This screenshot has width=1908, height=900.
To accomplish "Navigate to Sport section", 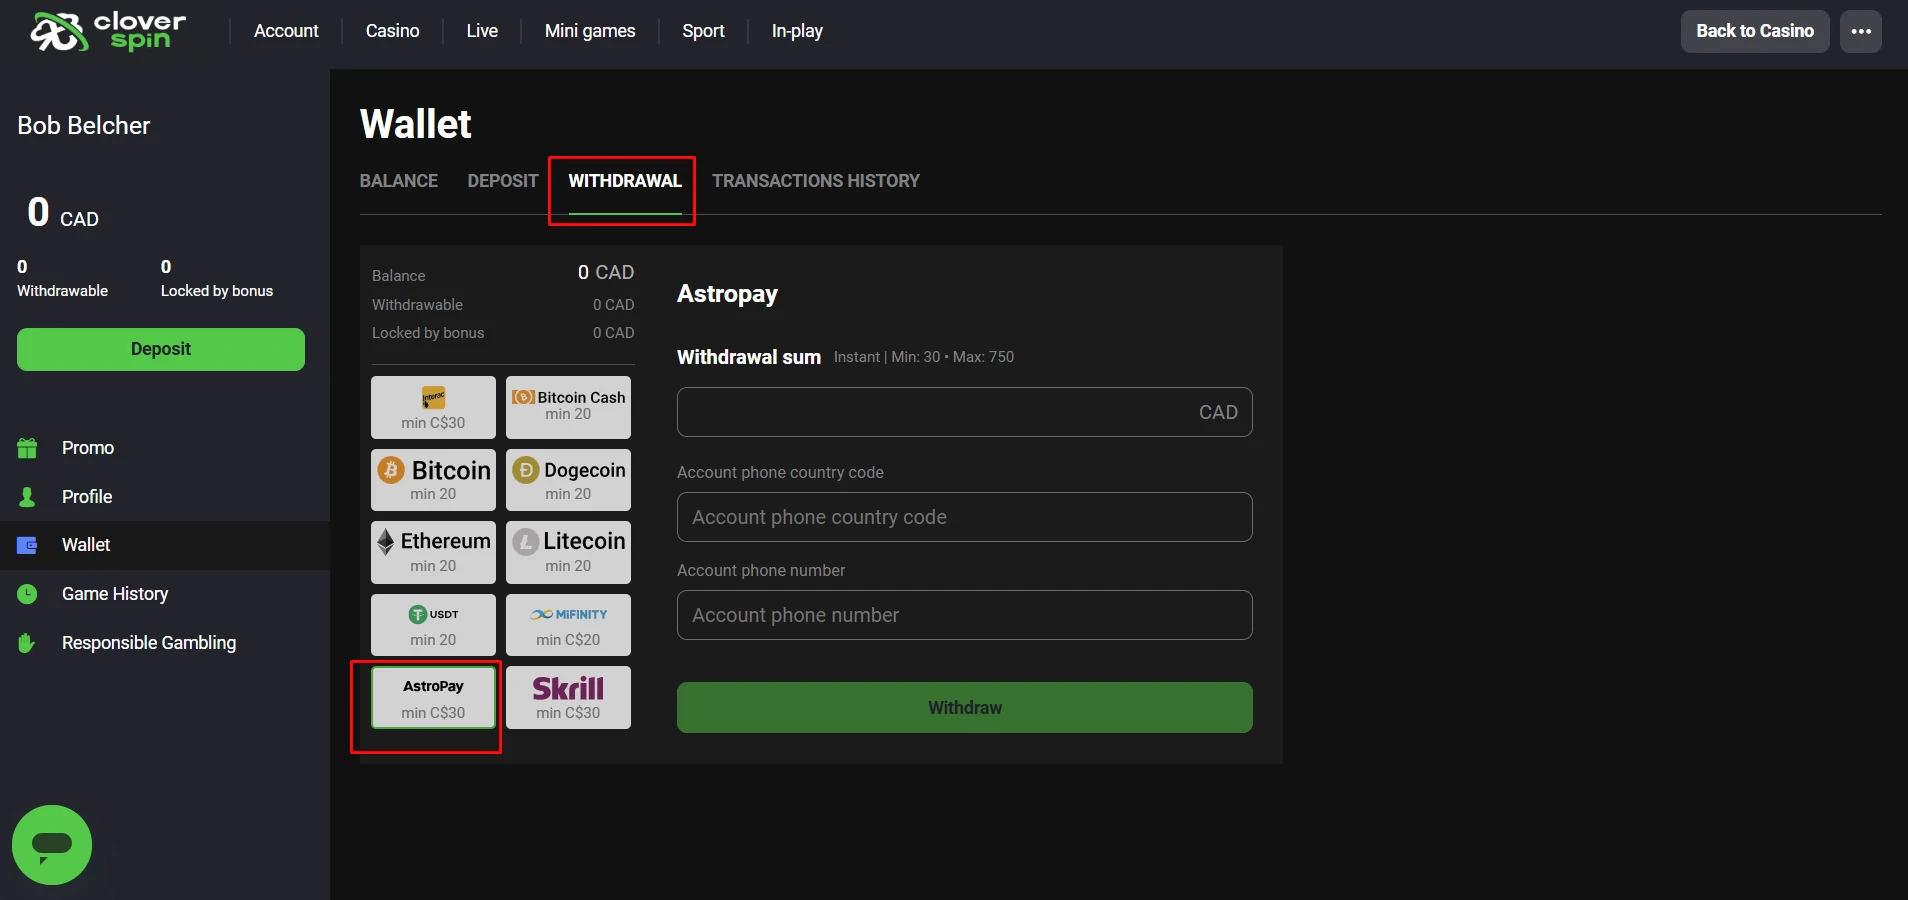I will [x=703, y=31].
